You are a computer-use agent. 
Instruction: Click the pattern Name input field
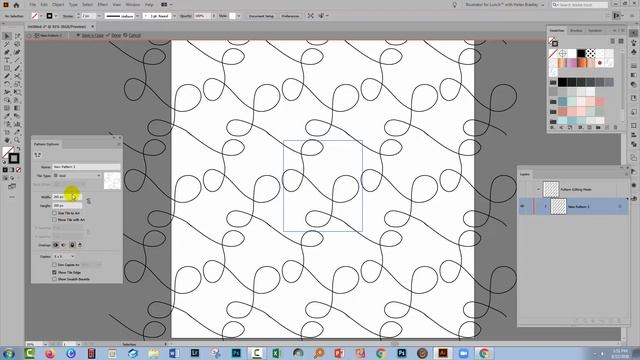click(87, 167)
